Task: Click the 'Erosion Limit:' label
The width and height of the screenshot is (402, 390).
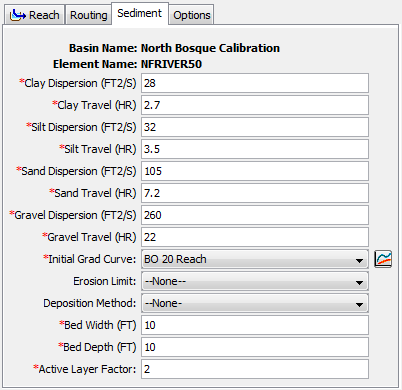Action: 105,281
